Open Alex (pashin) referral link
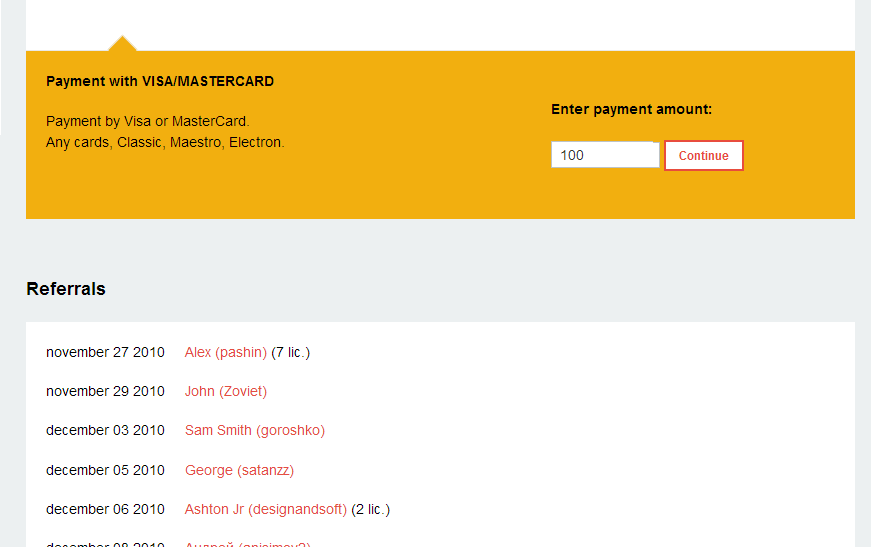Viewport: 871px width, 547px height. coord(226,353)
